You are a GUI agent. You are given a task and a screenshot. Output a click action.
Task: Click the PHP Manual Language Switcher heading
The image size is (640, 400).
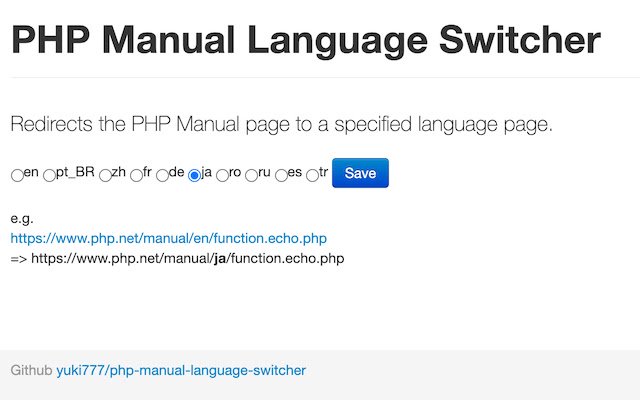(x=306, y=41)
